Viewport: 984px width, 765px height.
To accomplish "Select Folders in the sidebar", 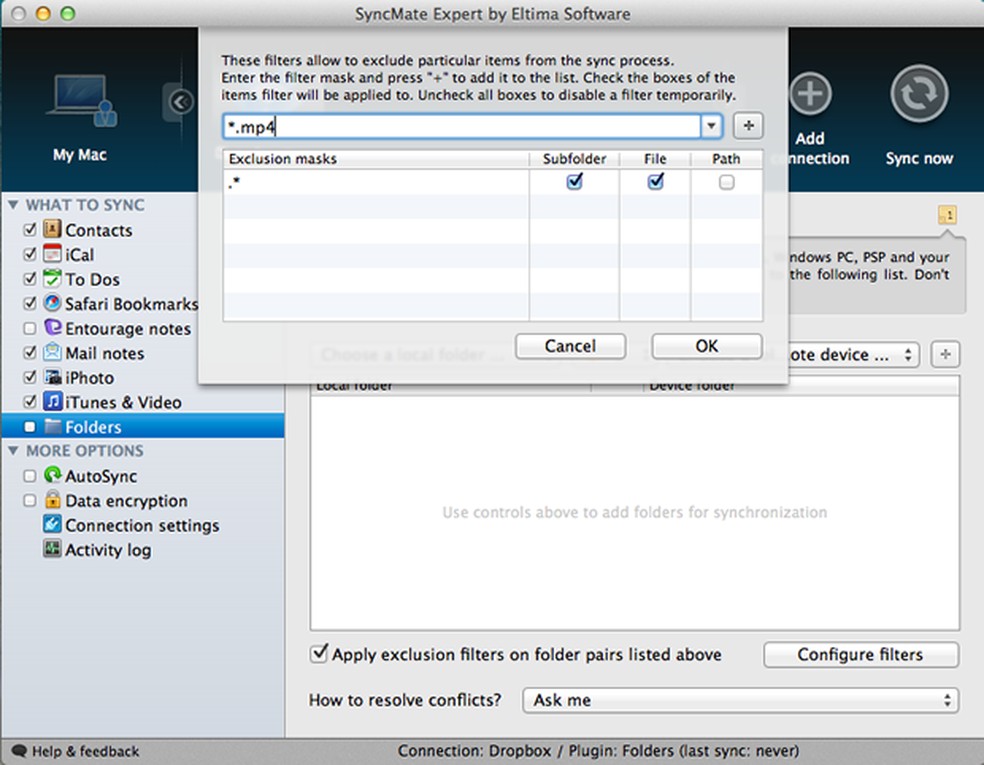I will (143, 427).
